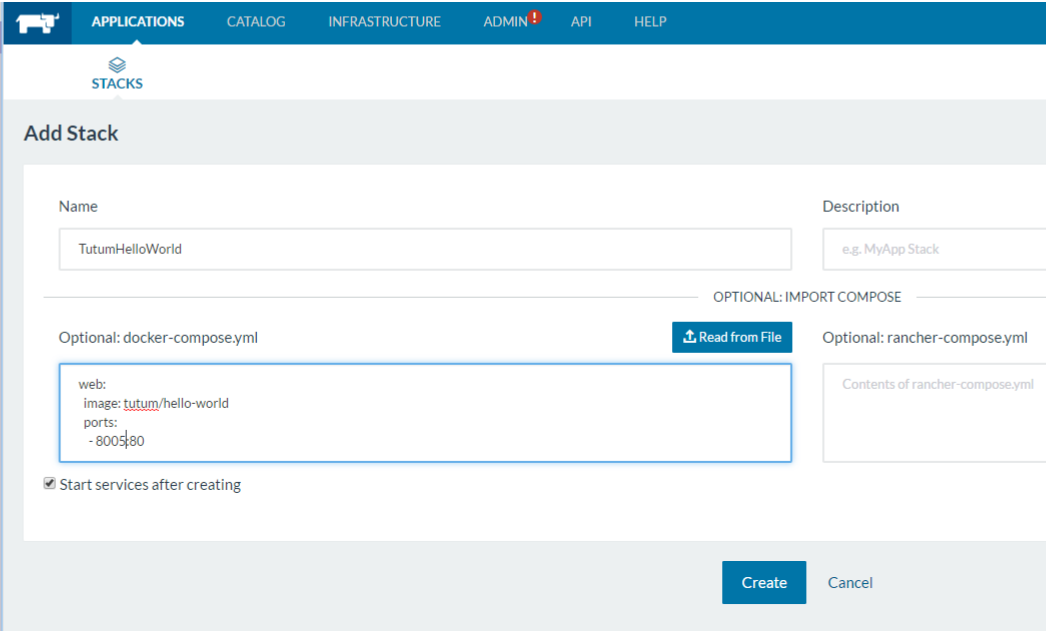Open the HELP menu

[649, 21]
